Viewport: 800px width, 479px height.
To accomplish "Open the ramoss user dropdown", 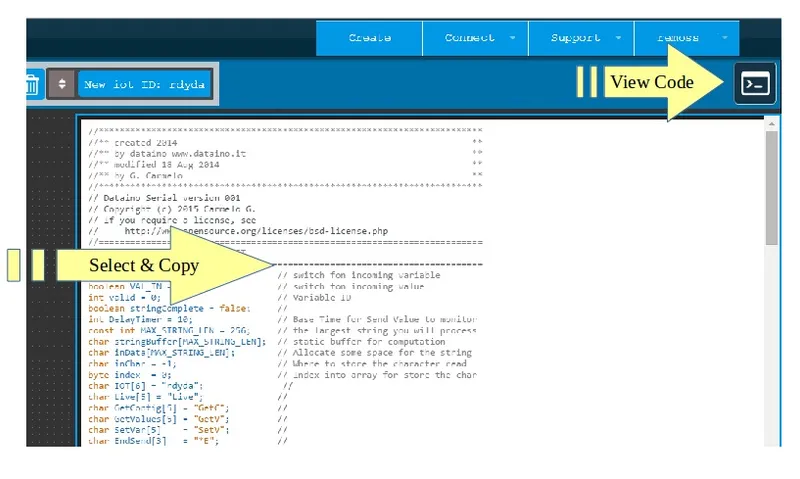I will pyautogui.click(x=690, y=38).
